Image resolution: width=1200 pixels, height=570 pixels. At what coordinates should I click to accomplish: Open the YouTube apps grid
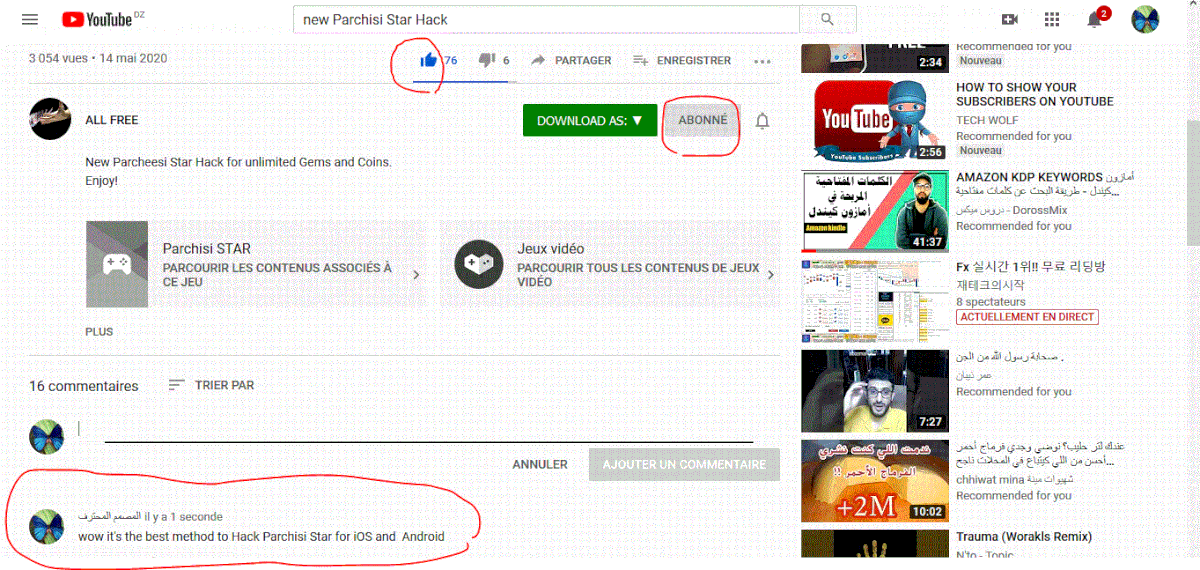click(x=1051, y=19)
